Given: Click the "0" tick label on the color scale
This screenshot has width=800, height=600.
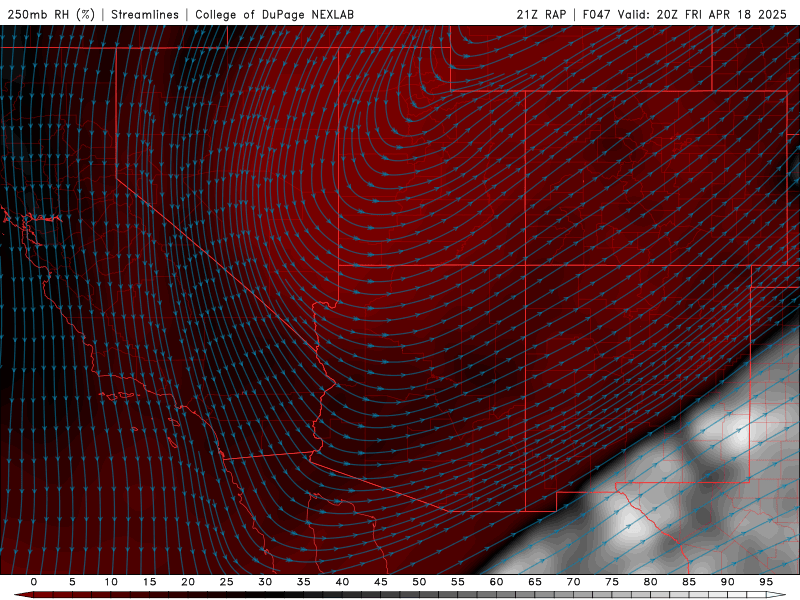Looking at the screenshot, I should 34,582.
